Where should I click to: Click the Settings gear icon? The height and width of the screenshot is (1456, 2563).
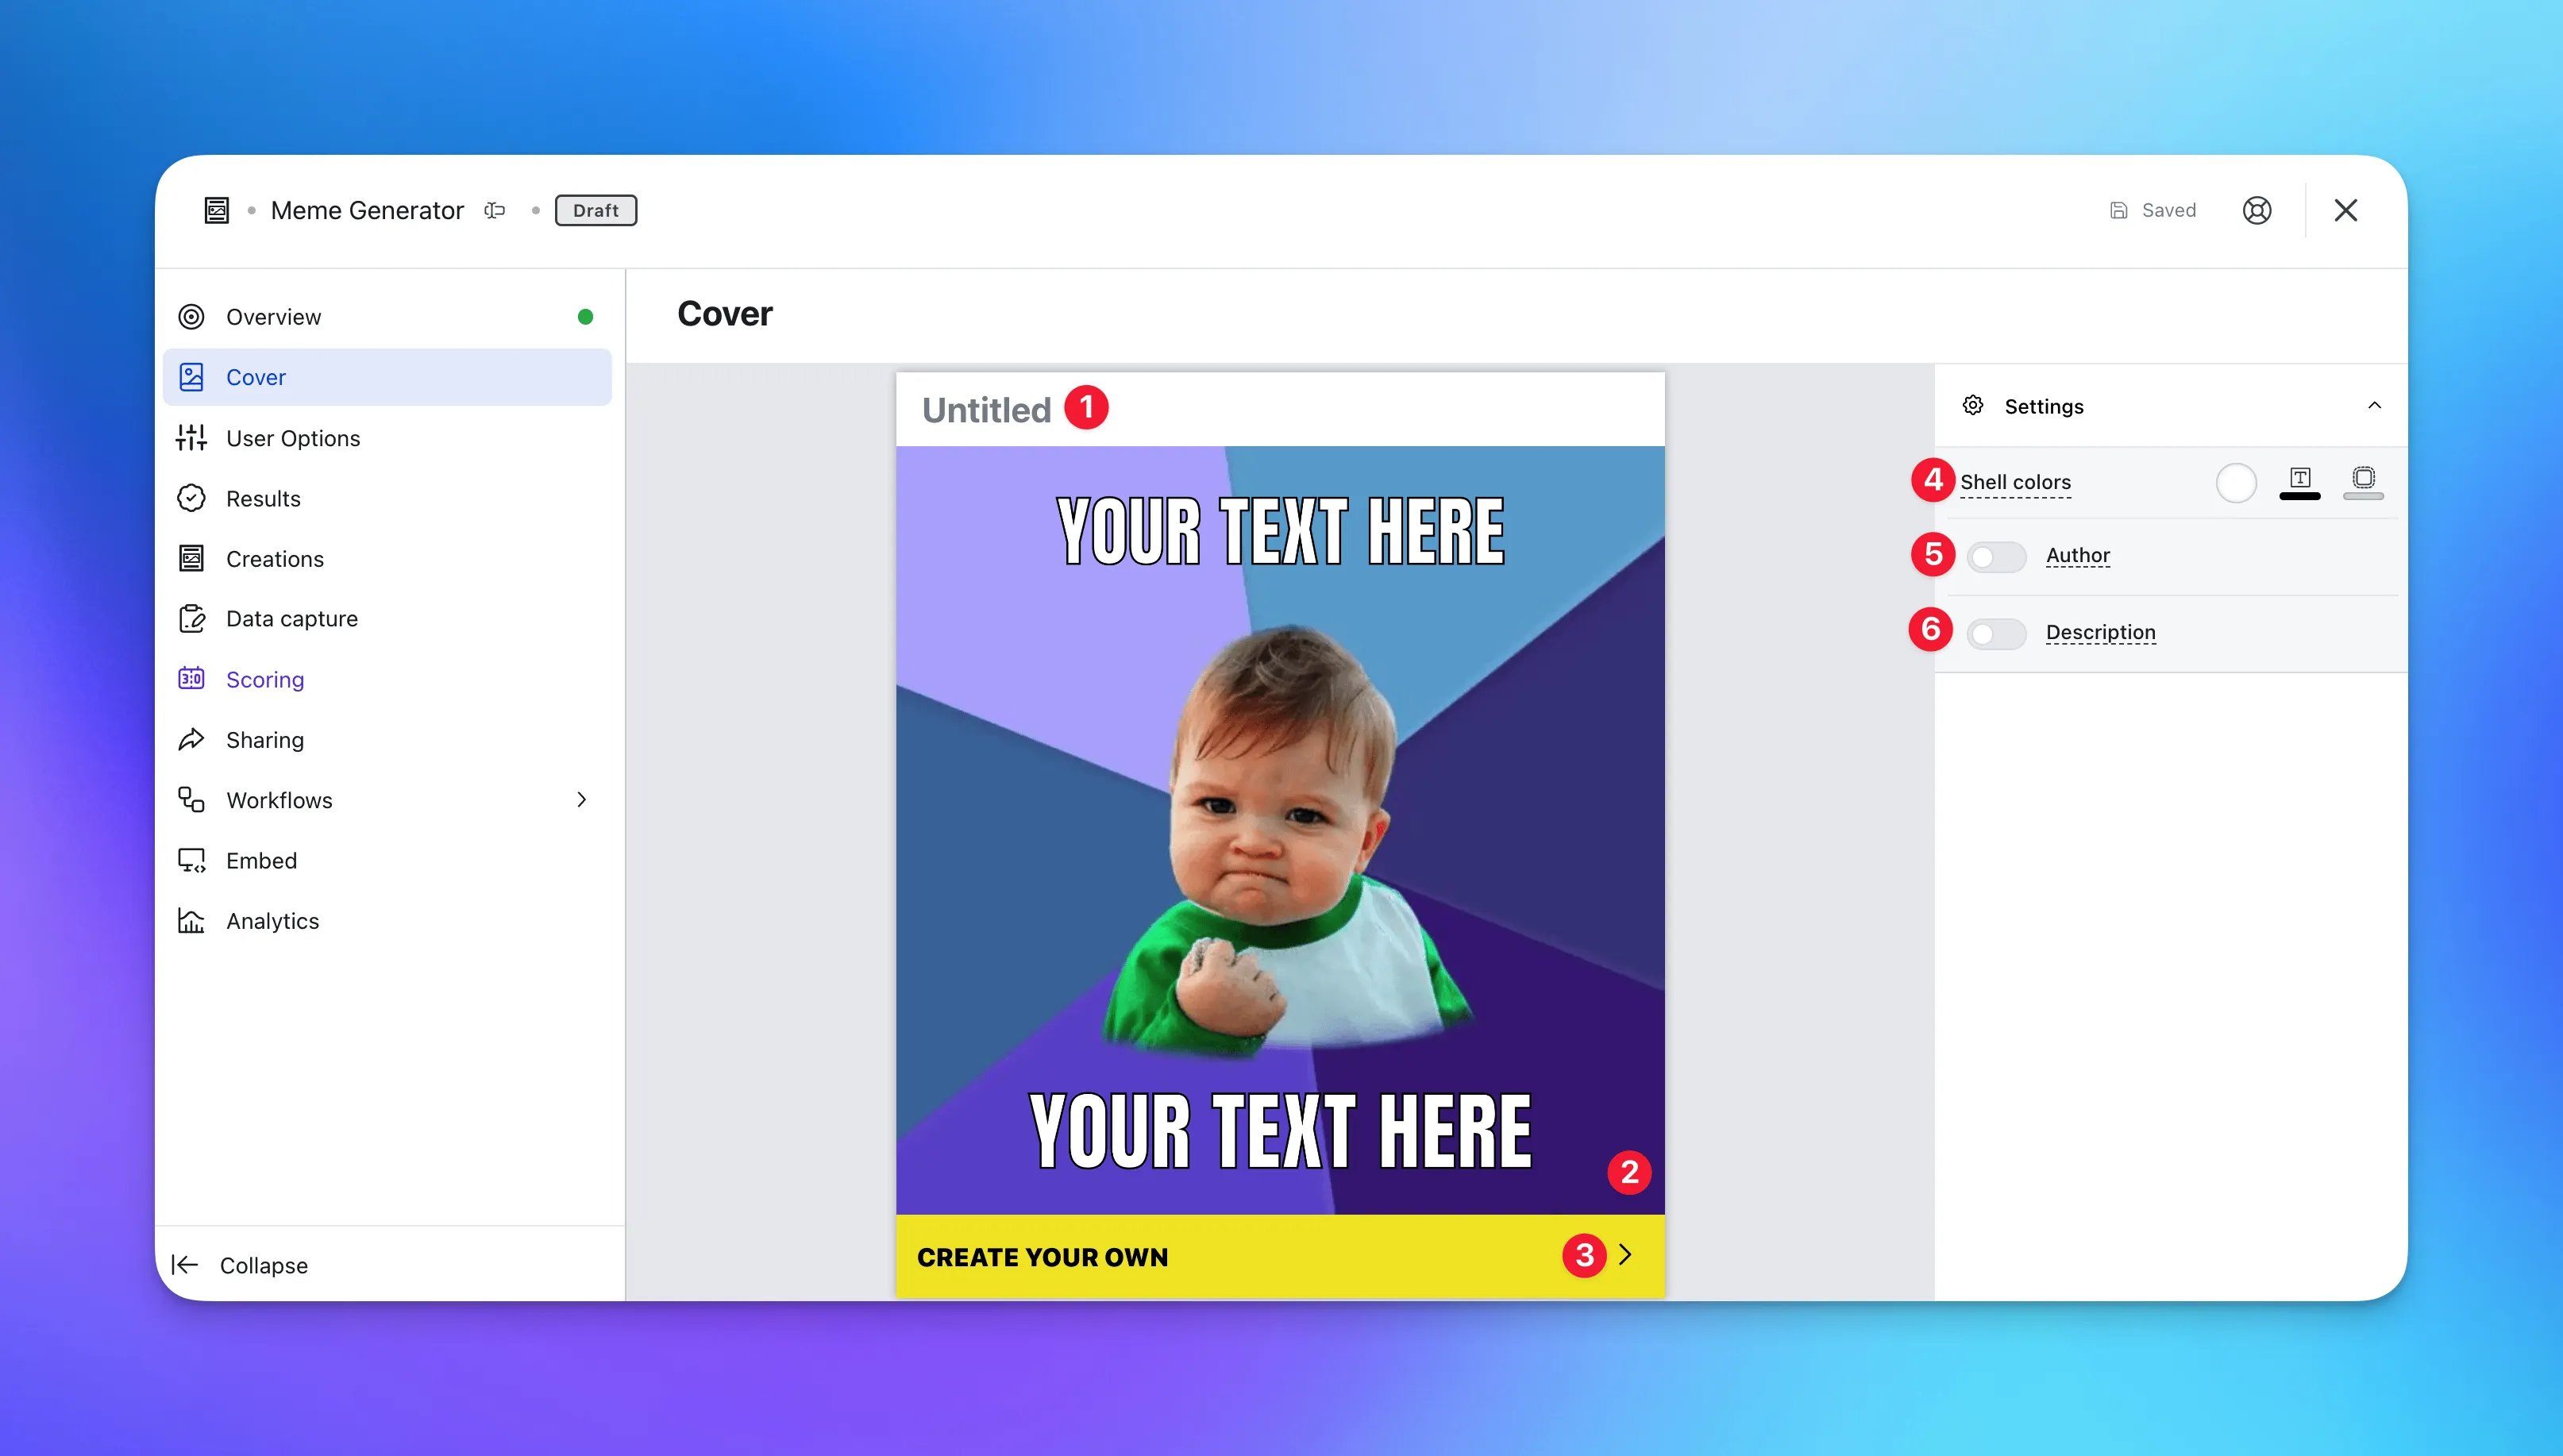1972,406
